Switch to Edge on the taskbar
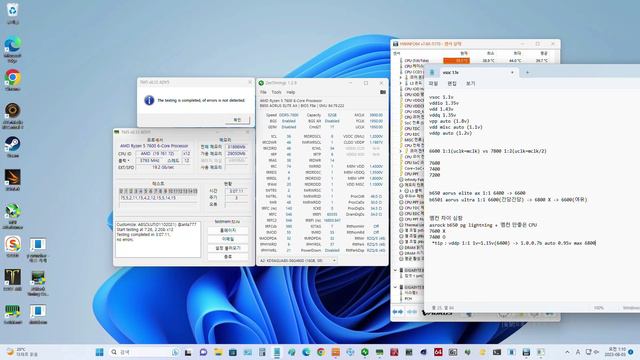The image size is (640, 360). [306, 352]
